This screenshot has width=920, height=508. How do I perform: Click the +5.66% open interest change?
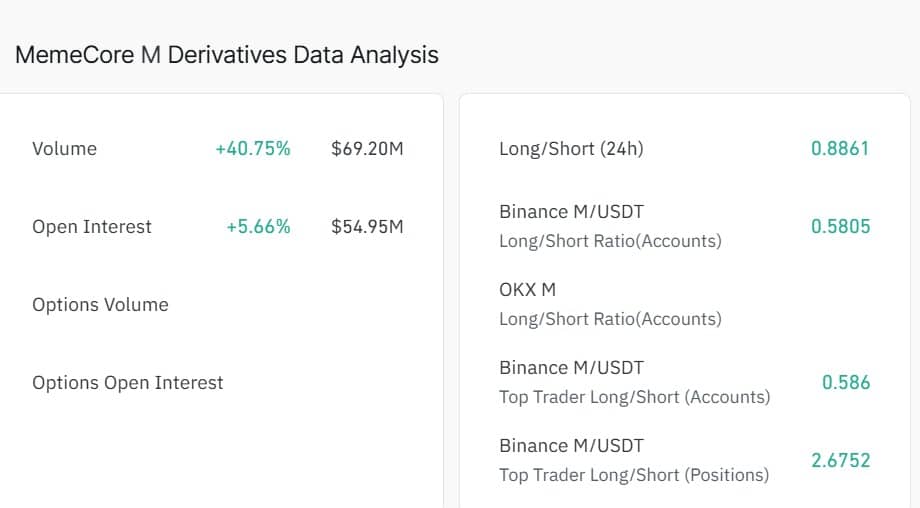(x=258, y=227)
